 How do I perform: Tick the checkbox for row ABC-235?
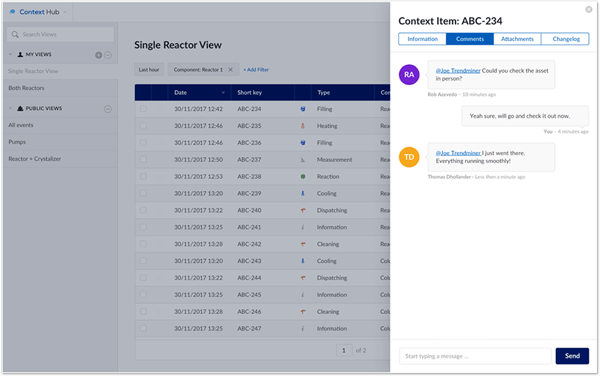(x=143, y=125)
